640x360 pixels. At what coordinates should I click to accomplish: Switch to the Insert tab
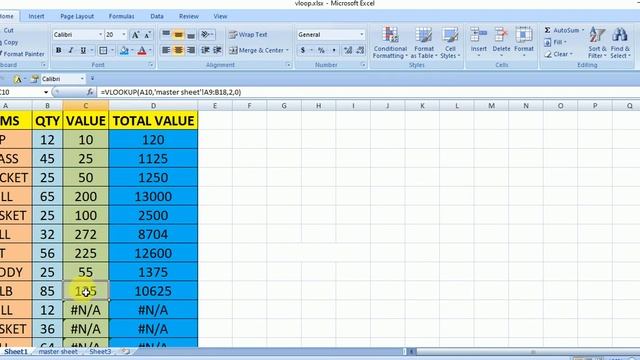[36, 16]
